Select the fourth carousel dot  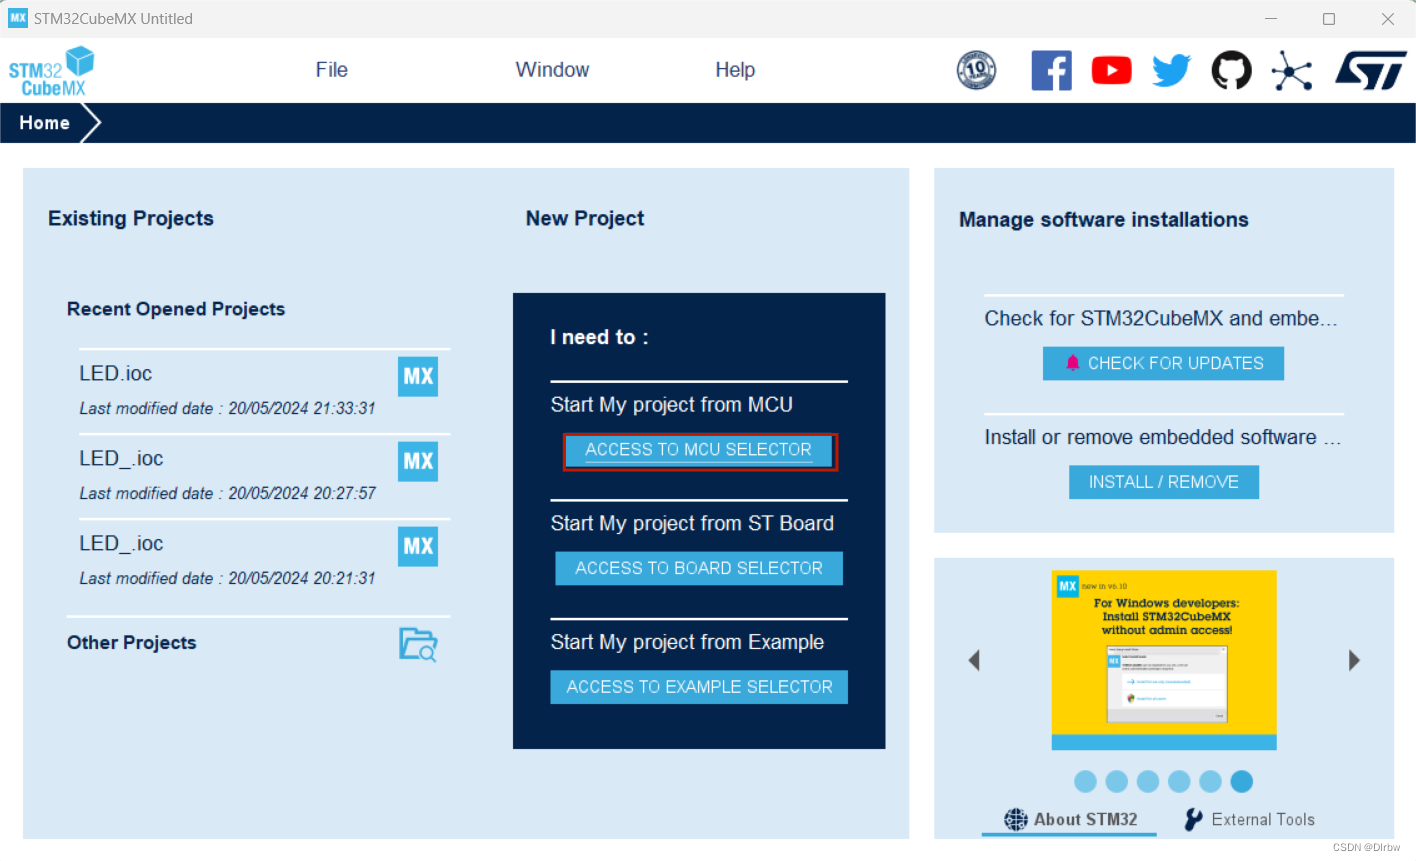(x=1179, y=781)
